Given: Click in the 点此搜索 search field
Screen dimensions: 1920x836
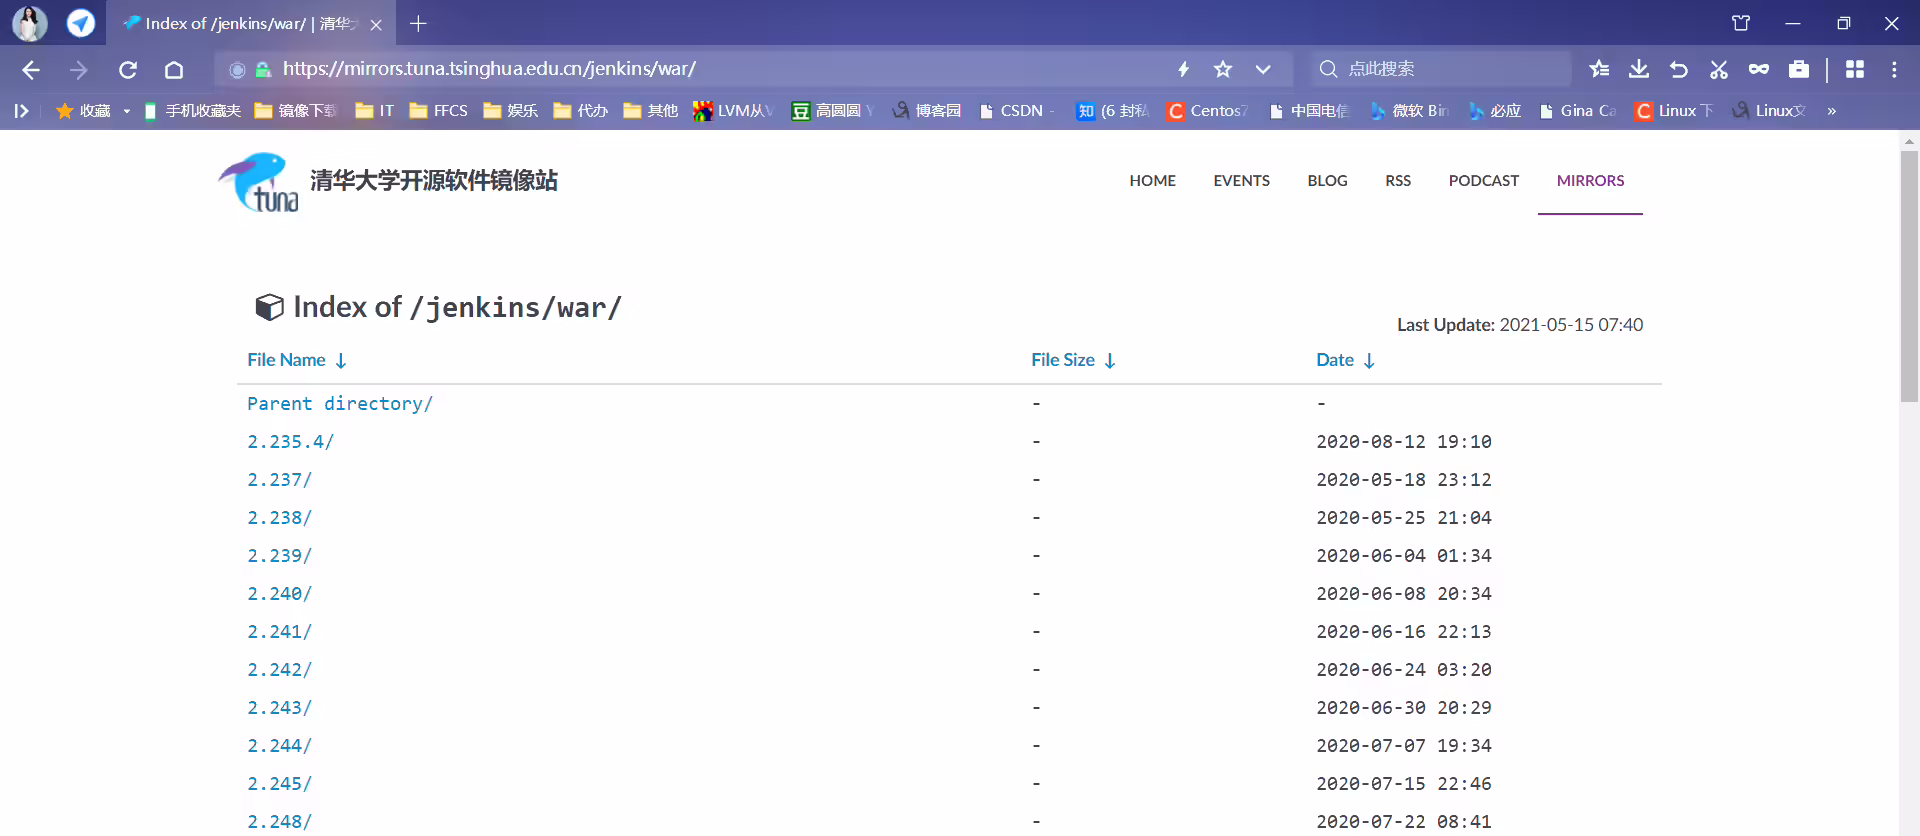Looking at the screenshot, I should pyautogui.click(x=1440, y=69).
